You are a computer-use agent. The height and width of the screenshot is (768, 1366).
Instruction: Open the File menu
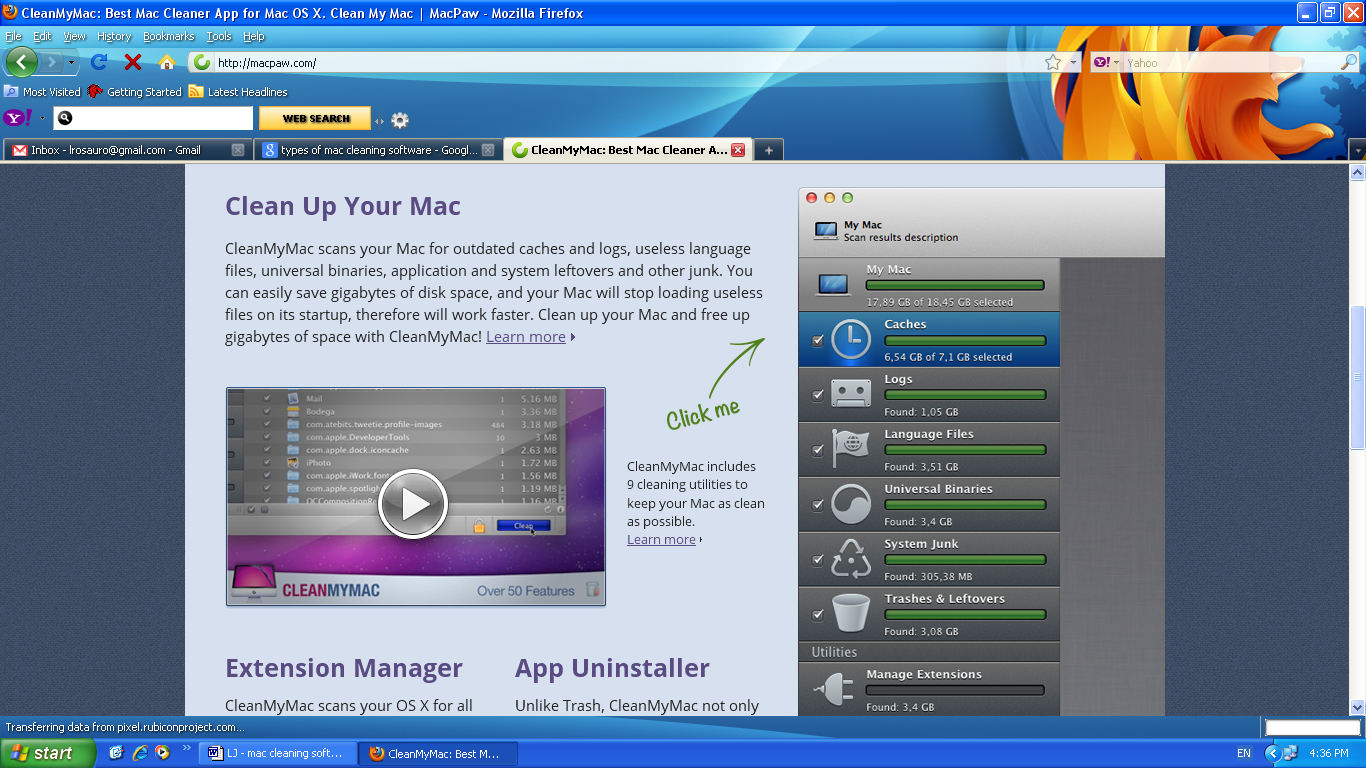pyautogui.click(x=13, y=36)
